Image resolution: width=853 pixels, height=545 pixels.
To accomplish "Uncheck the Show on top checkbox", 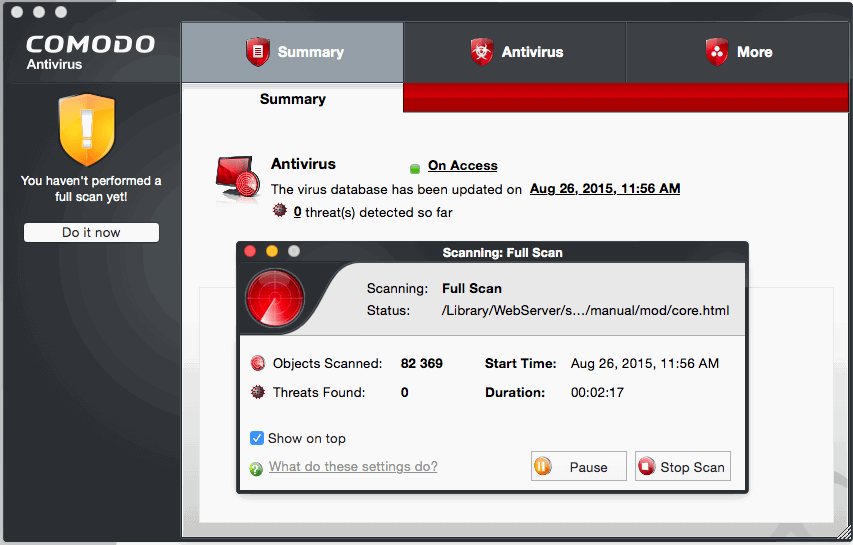I will click(x=257, y=438).
